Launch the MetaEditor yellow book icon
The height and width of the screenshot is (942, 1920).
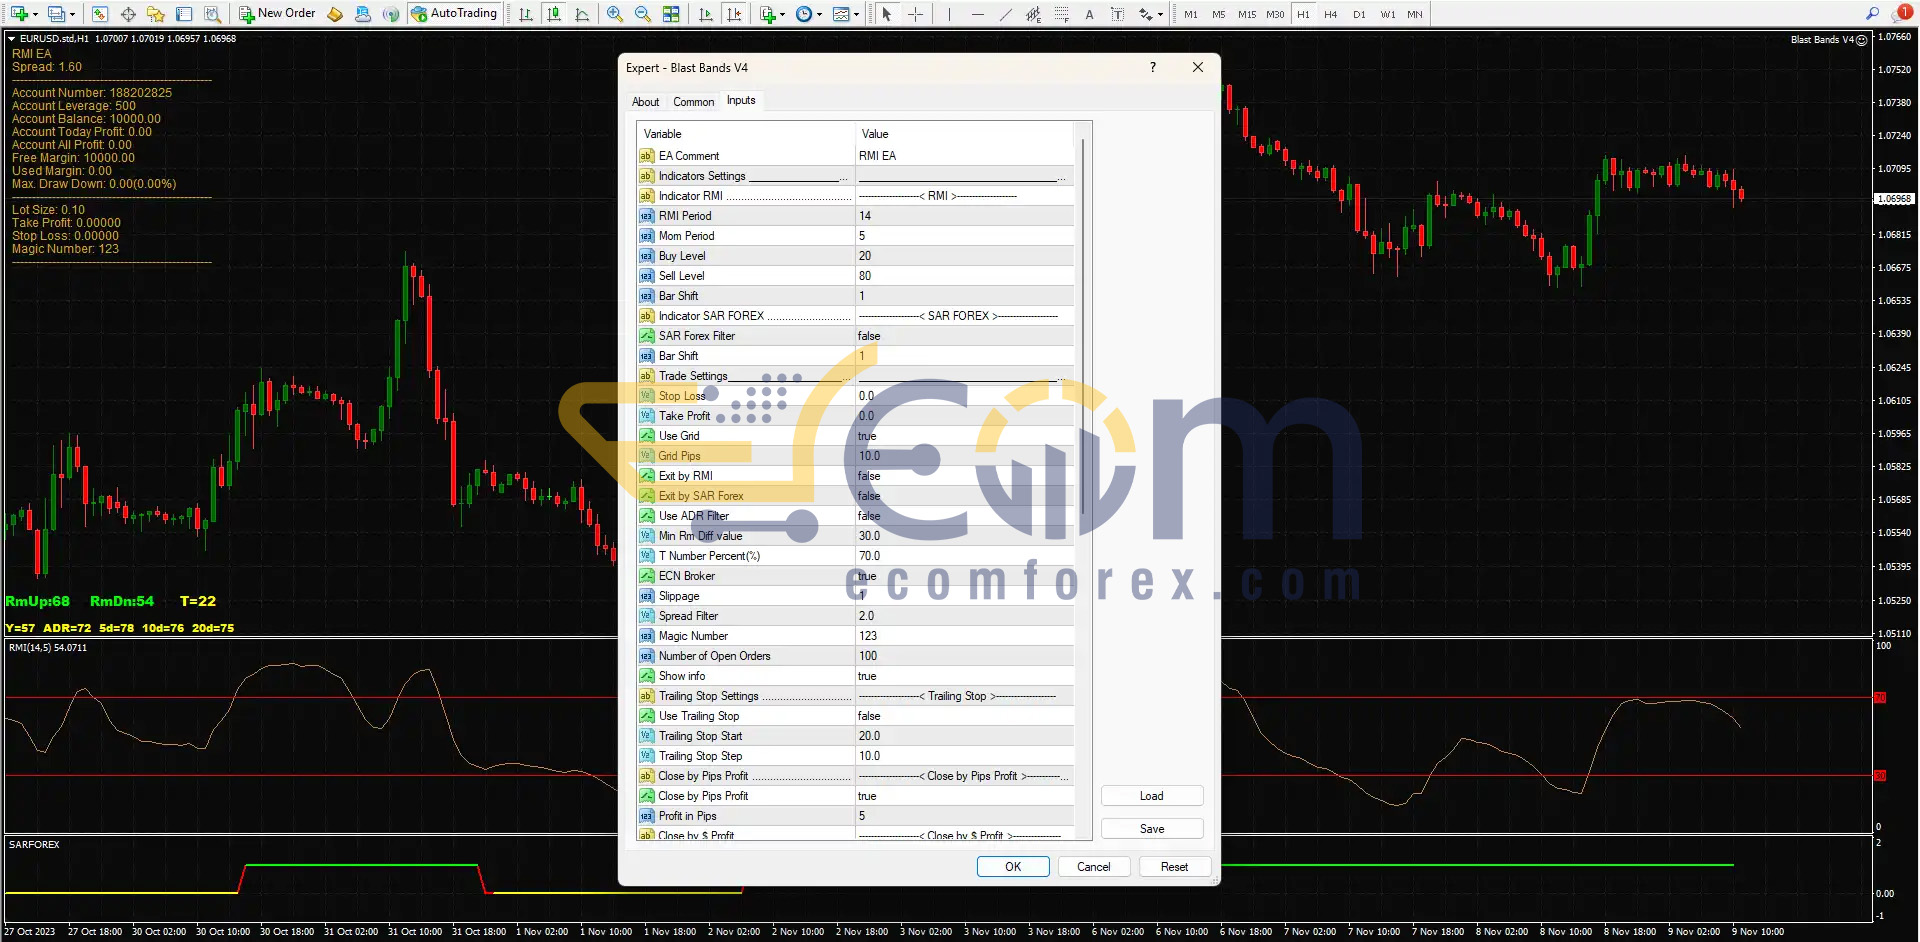tap(335, 14)
